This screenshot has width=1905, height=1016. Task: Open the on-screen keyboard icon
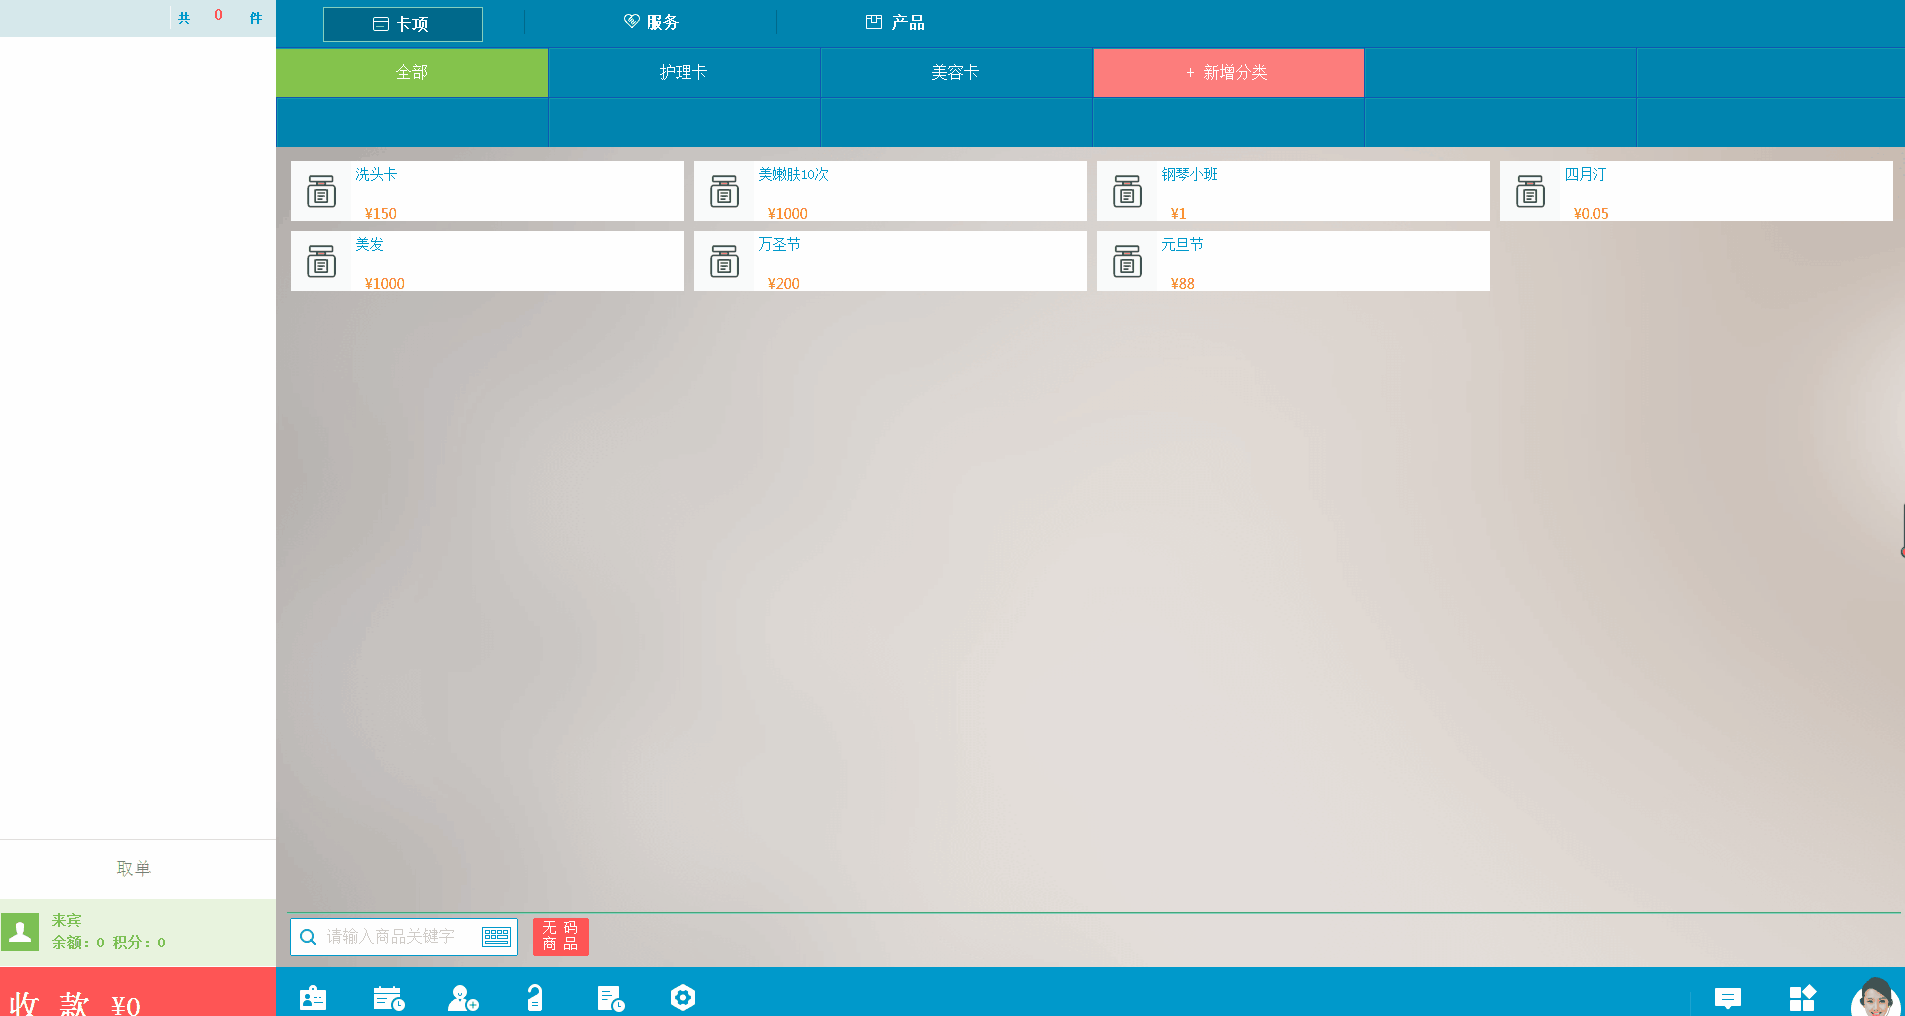point(496,937)
